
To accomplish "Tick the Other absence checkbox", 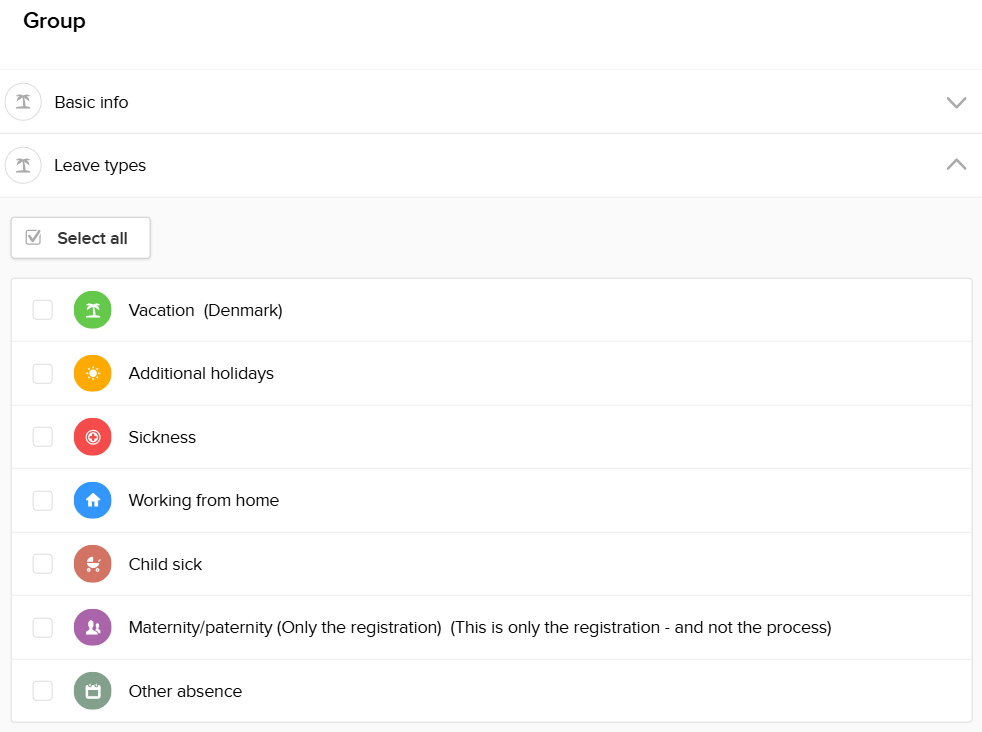I will 43,691.
